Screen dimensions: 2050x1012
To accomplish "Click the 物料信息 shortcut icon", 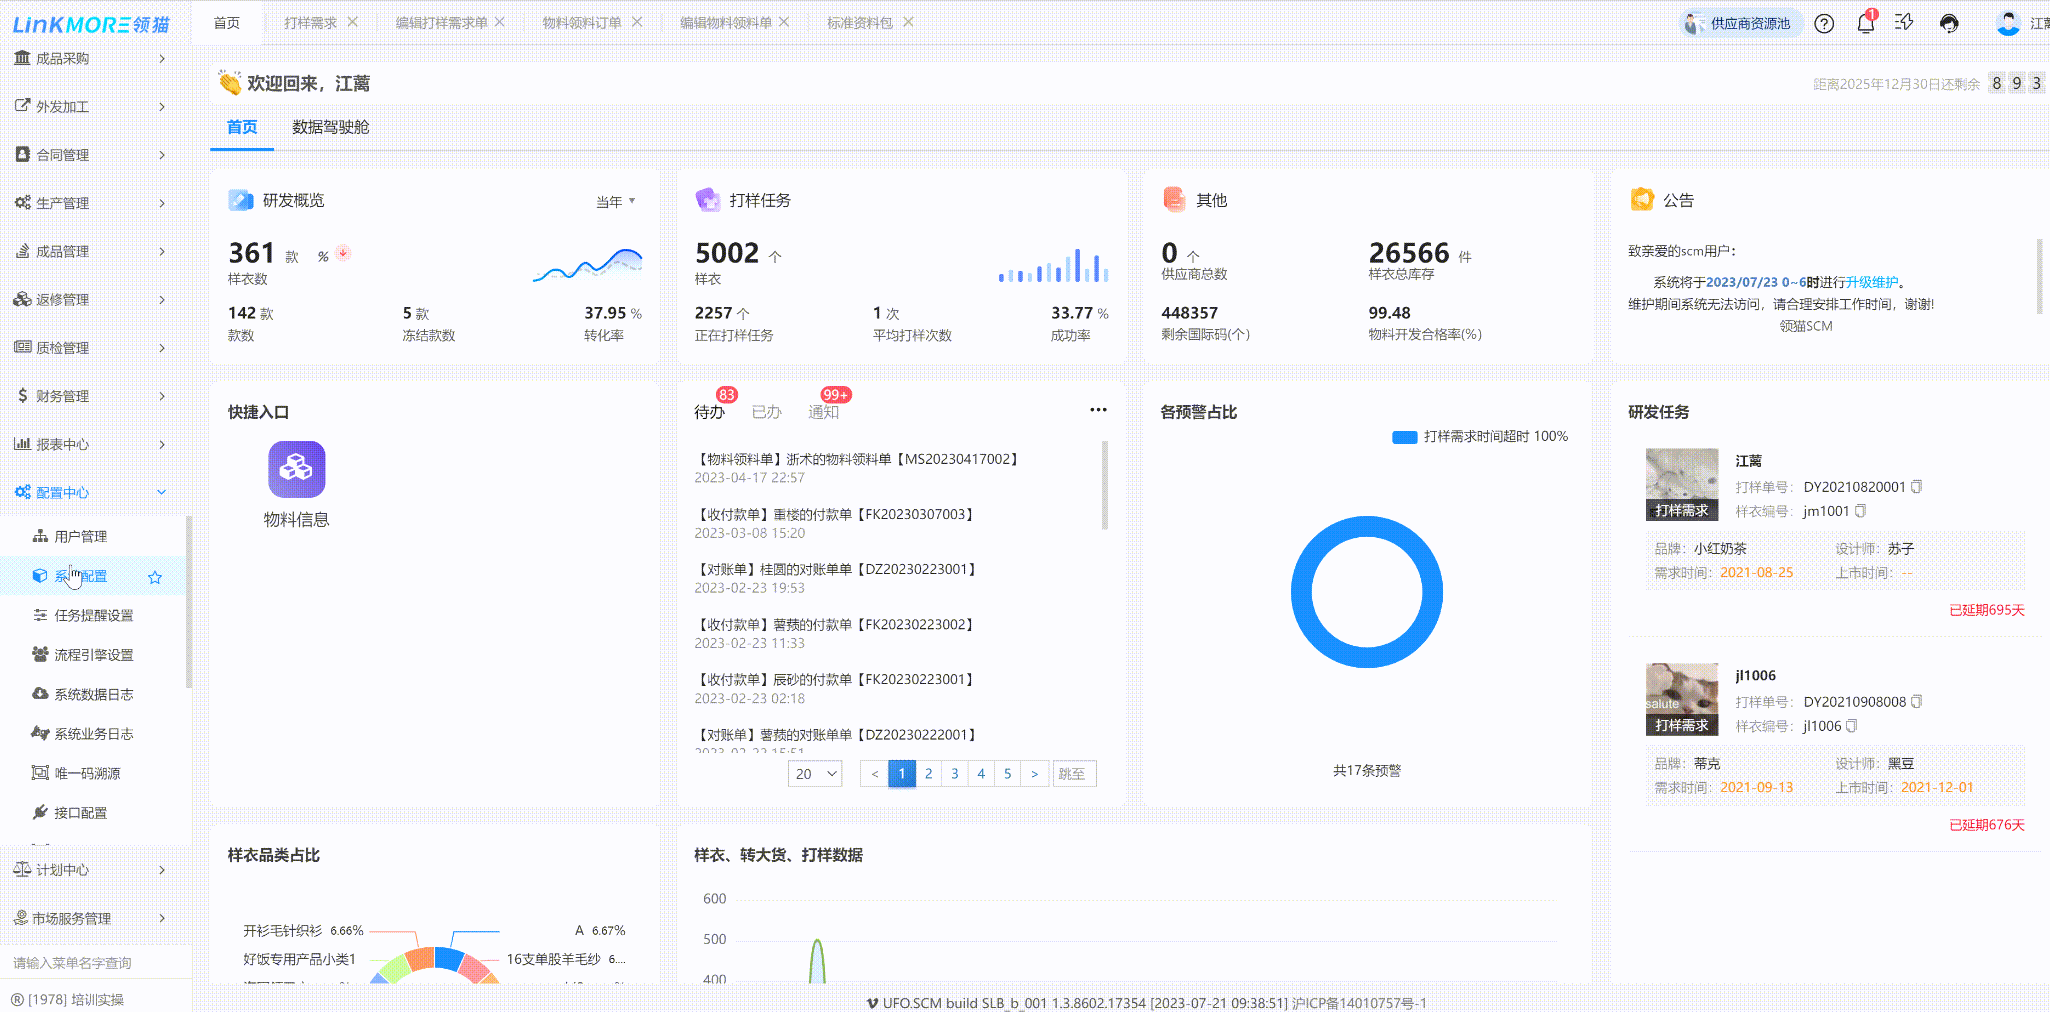I will click(296, 470).
